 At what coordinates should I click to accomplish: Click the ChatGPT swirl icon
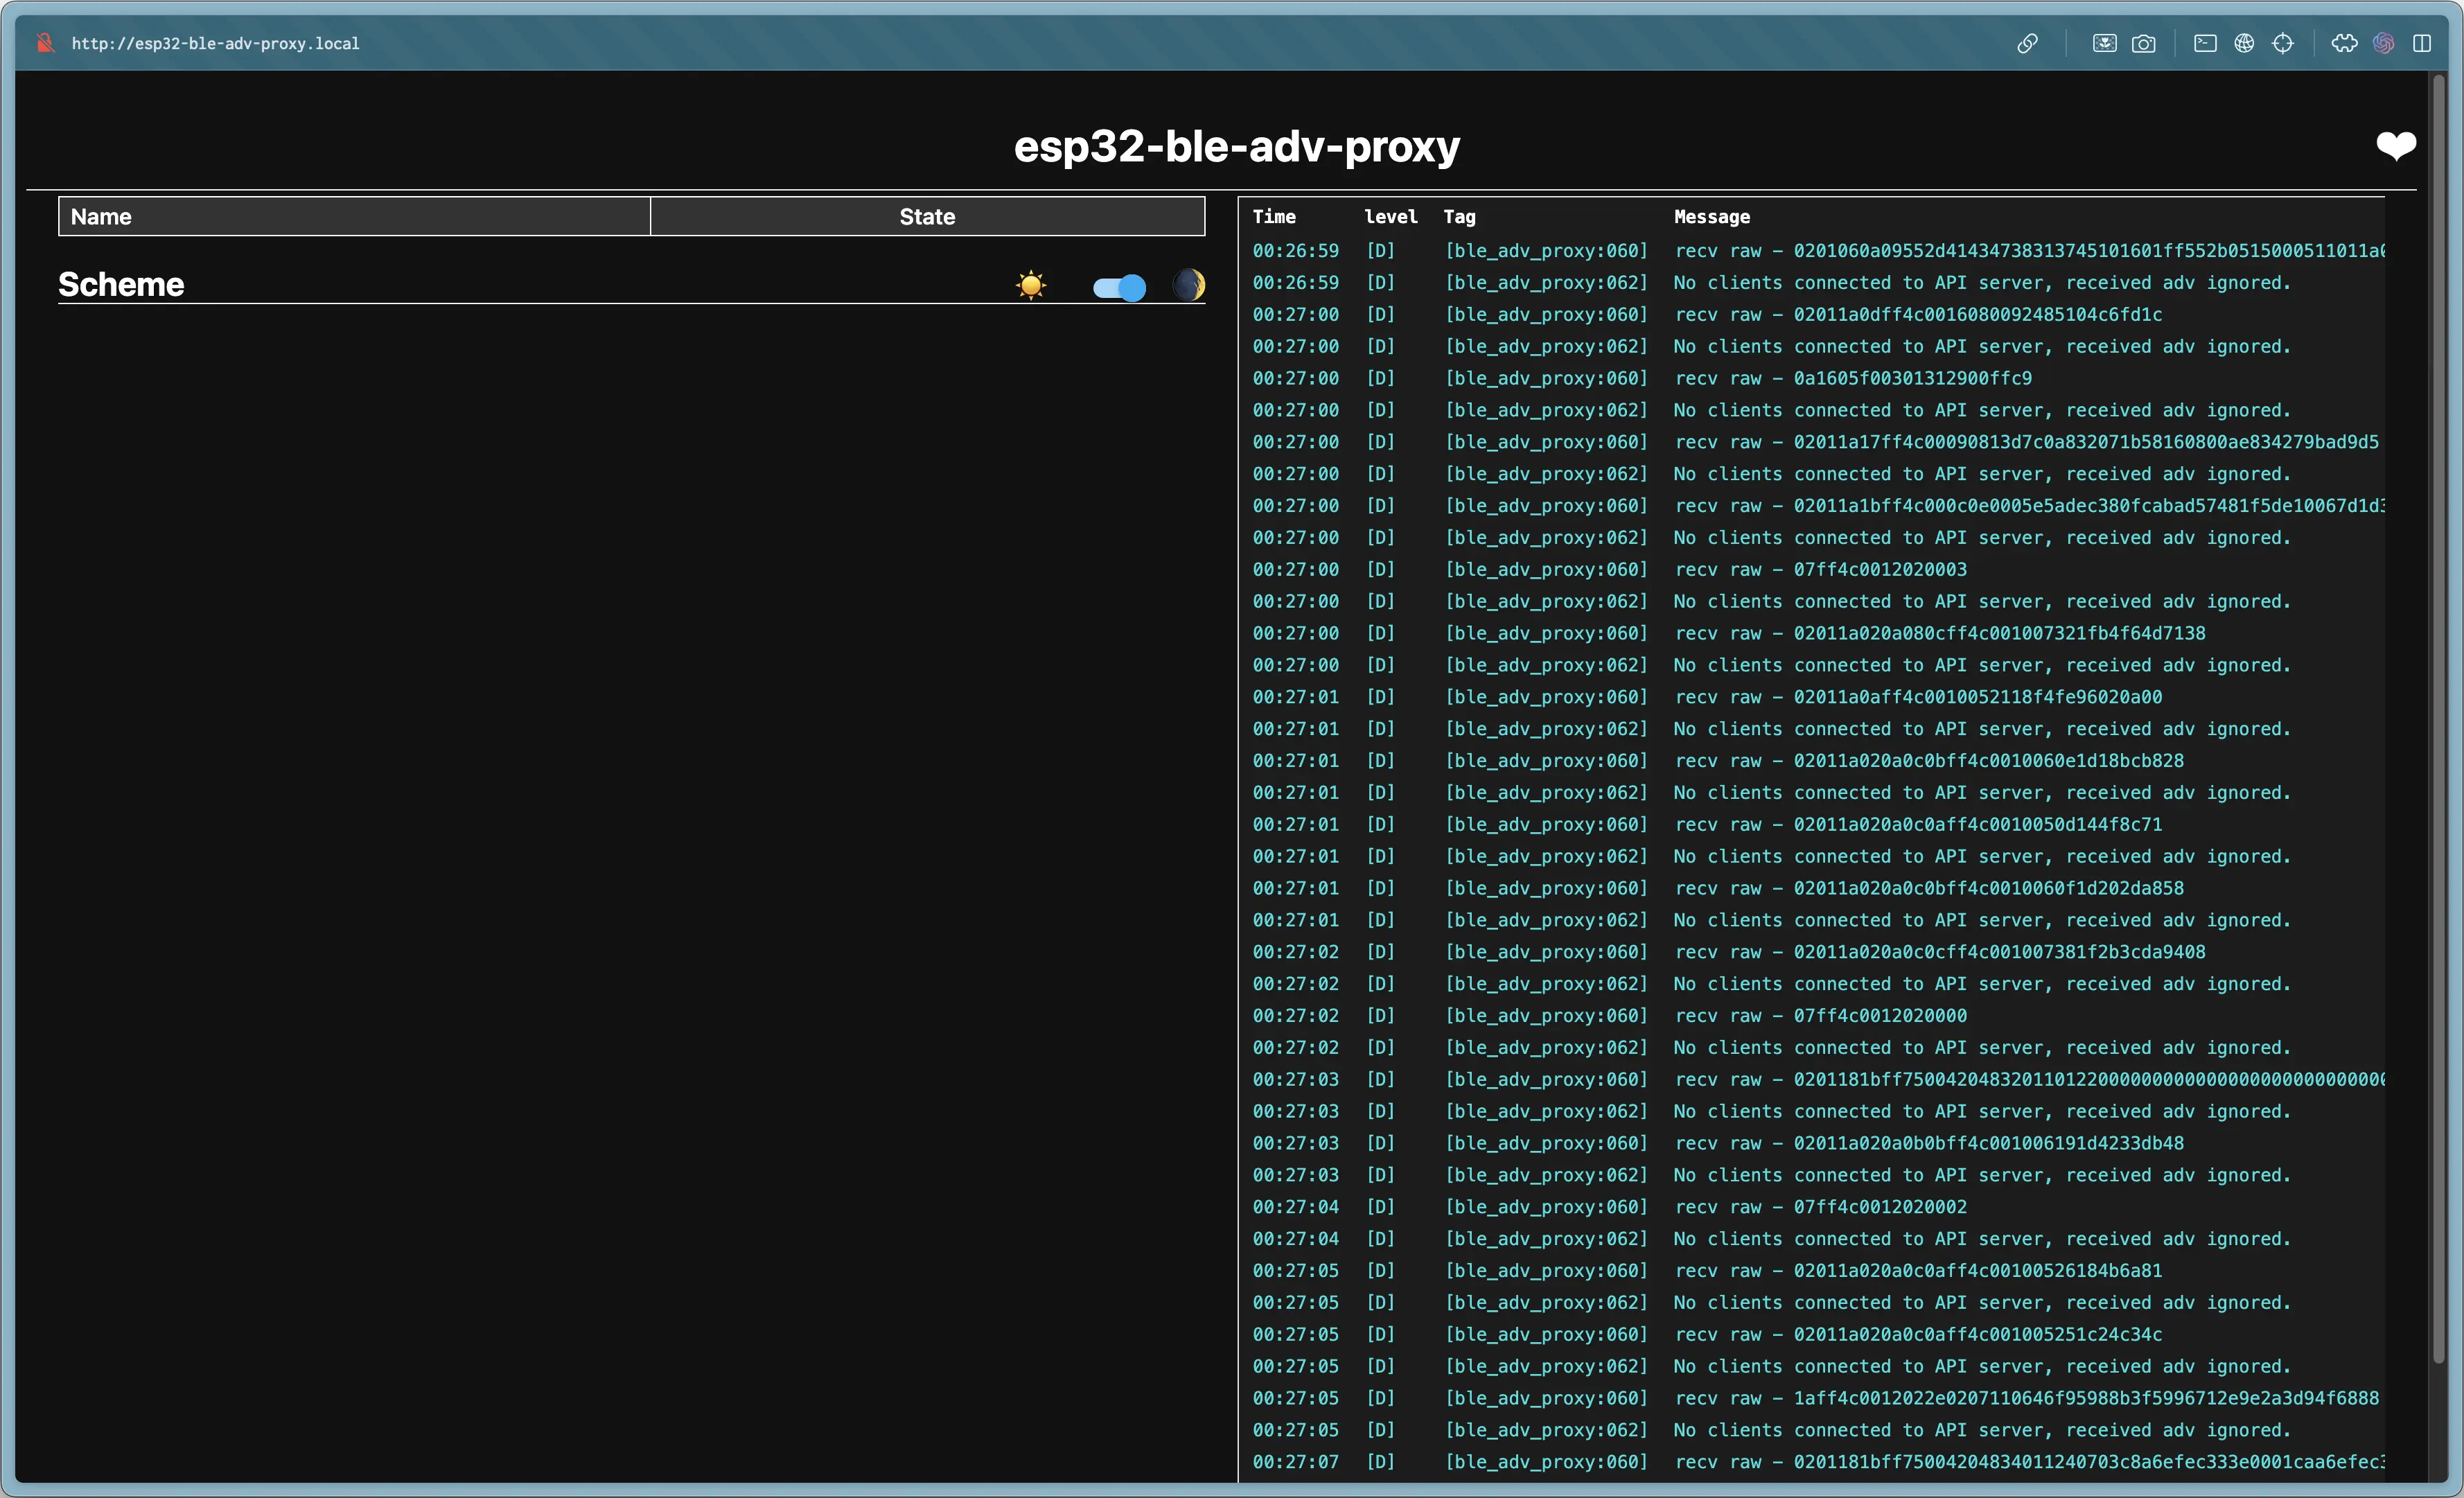[2383, 43]
